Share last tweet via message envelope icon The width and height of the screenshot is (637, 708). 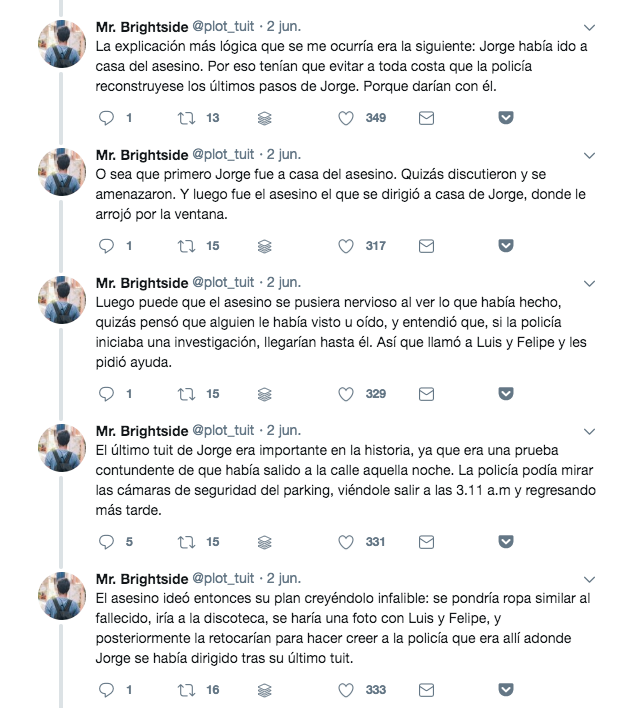click(426, 690)
